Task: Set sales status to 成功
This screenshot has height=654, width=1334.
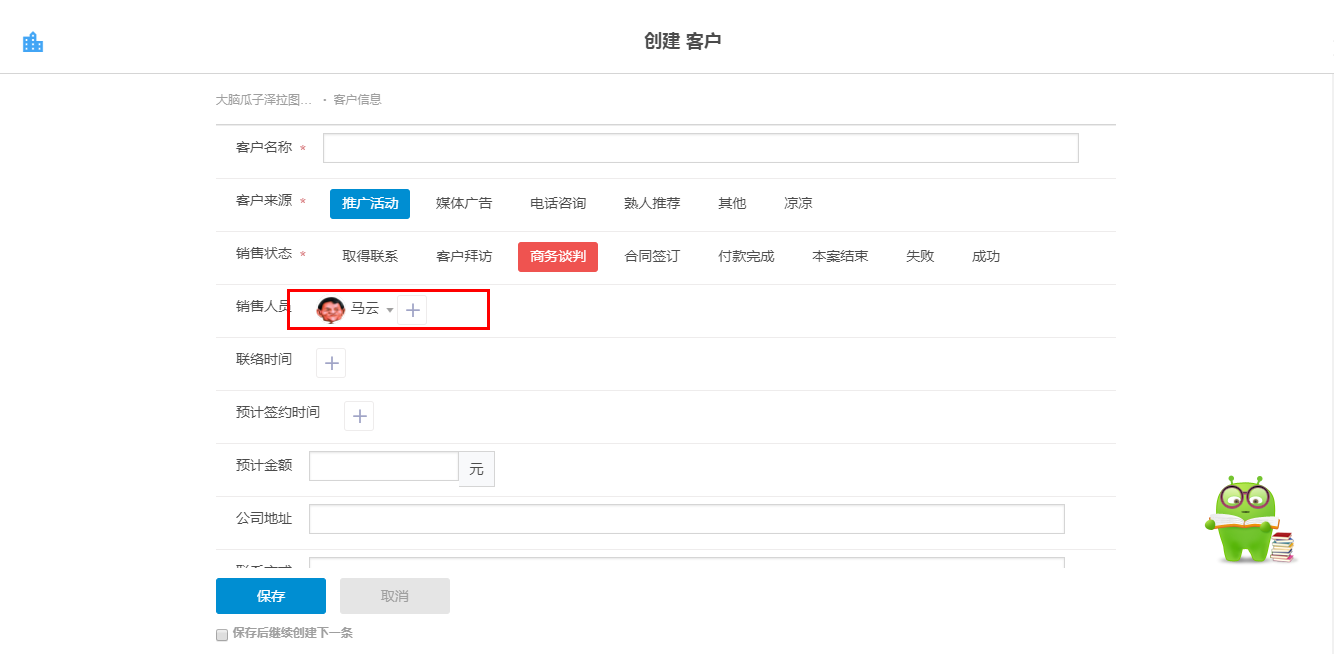Action: click(986, 257)
